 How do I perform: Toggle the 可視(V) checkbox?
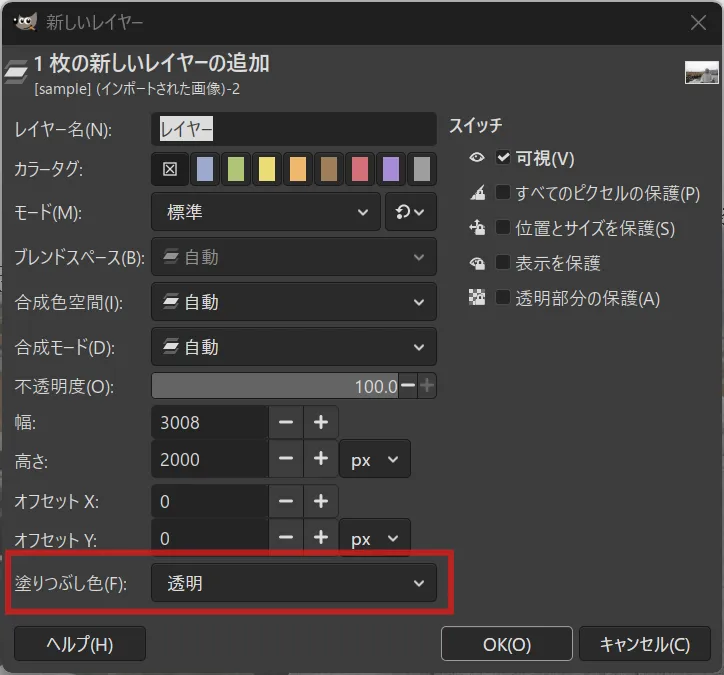tap(503, 157)
